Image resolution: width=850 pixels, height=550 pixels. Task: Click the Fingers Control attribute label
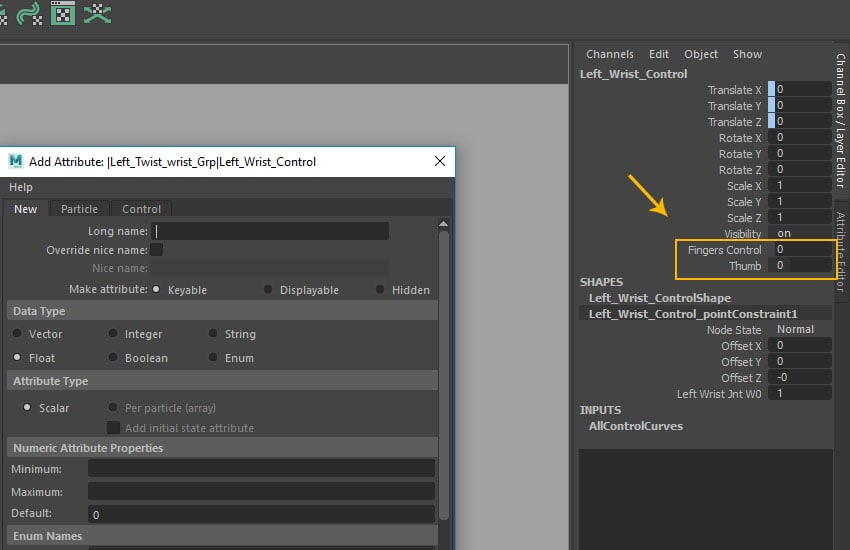point(724,250)
